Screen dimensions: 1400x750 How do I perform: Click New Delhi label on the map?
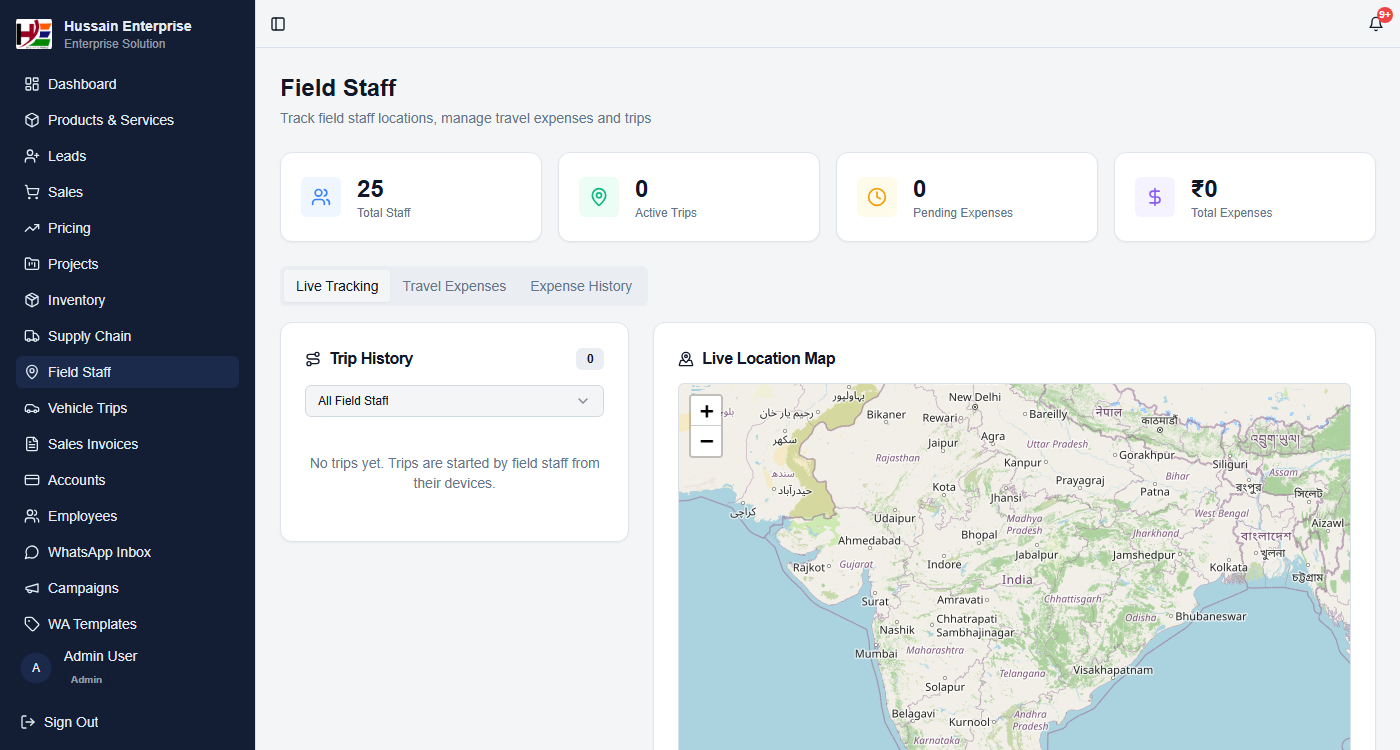pyautogui.click(x=975, y=397)
